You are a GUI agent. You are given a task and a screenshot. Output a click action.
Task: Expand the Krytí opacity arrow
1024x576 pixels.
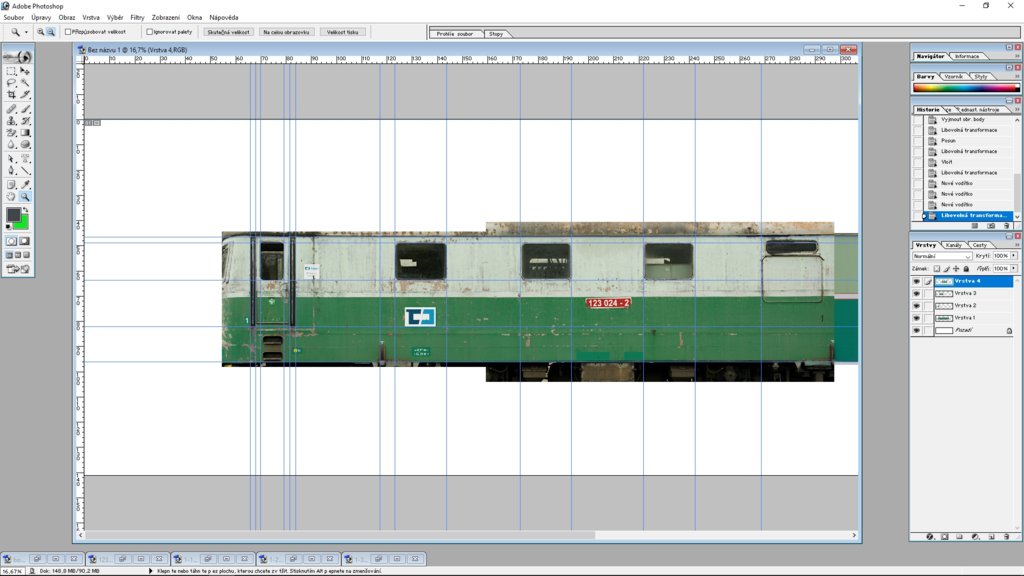pos(1015,256)
